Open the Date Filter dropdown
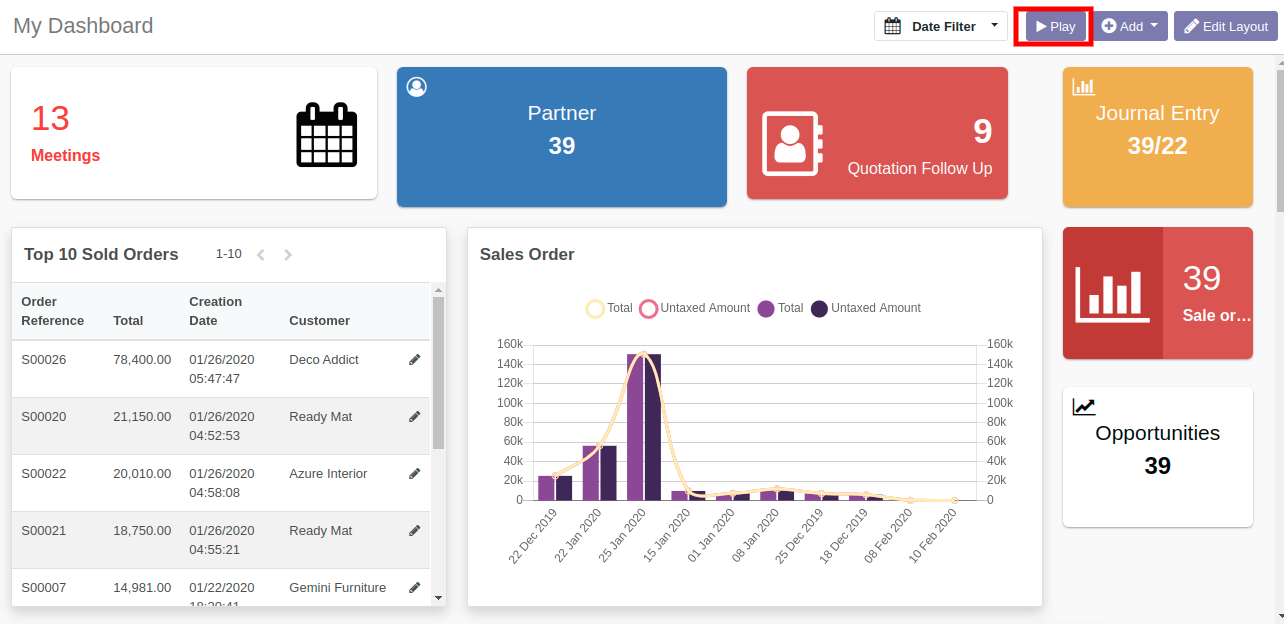The width and height of the screenshot is (1284, 624). click(x=940, y=26)
